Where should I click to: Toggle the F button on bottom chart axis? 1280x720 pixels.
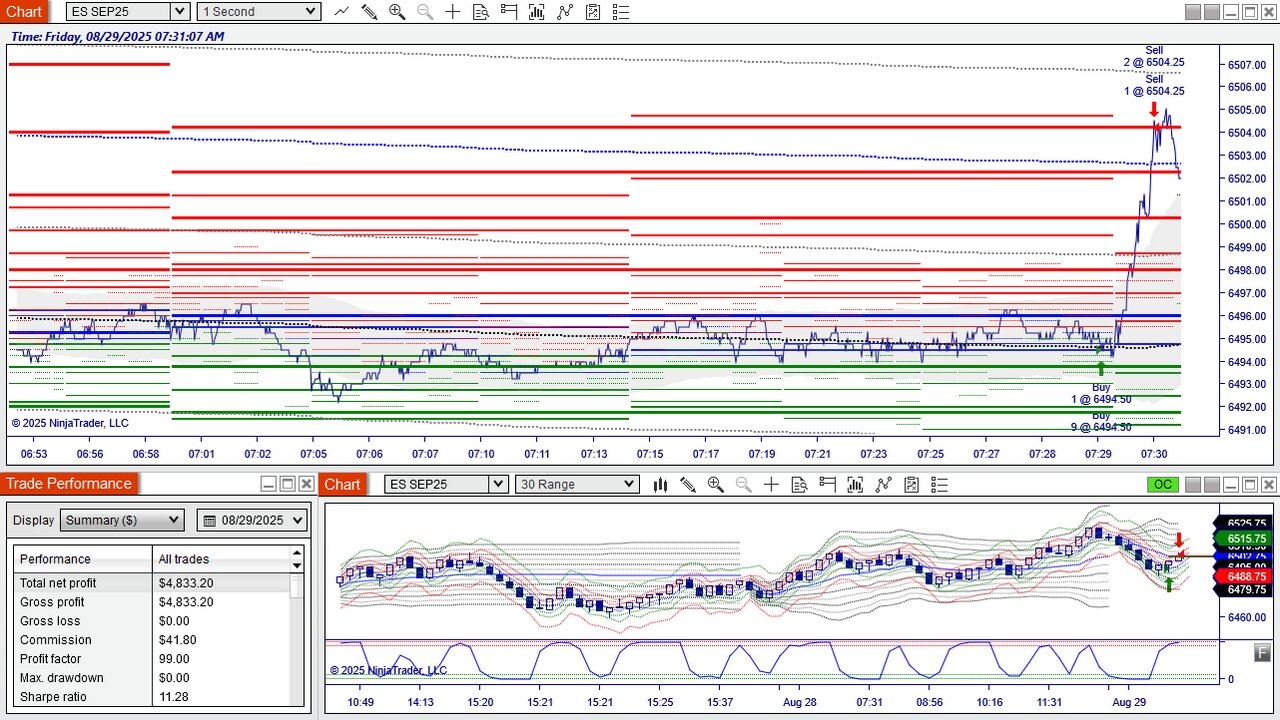tap(1263, 652)
